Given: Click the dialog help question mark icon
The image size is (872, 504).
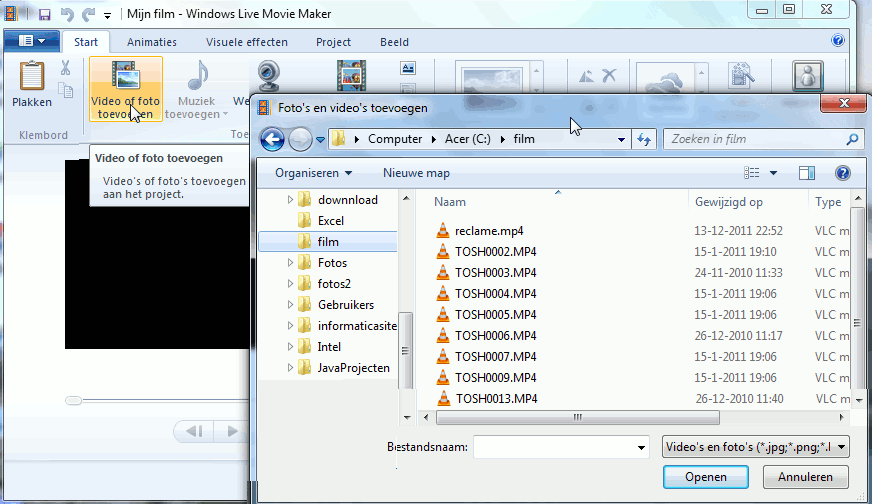Looking at the screenshot, I should coord(843,173).
